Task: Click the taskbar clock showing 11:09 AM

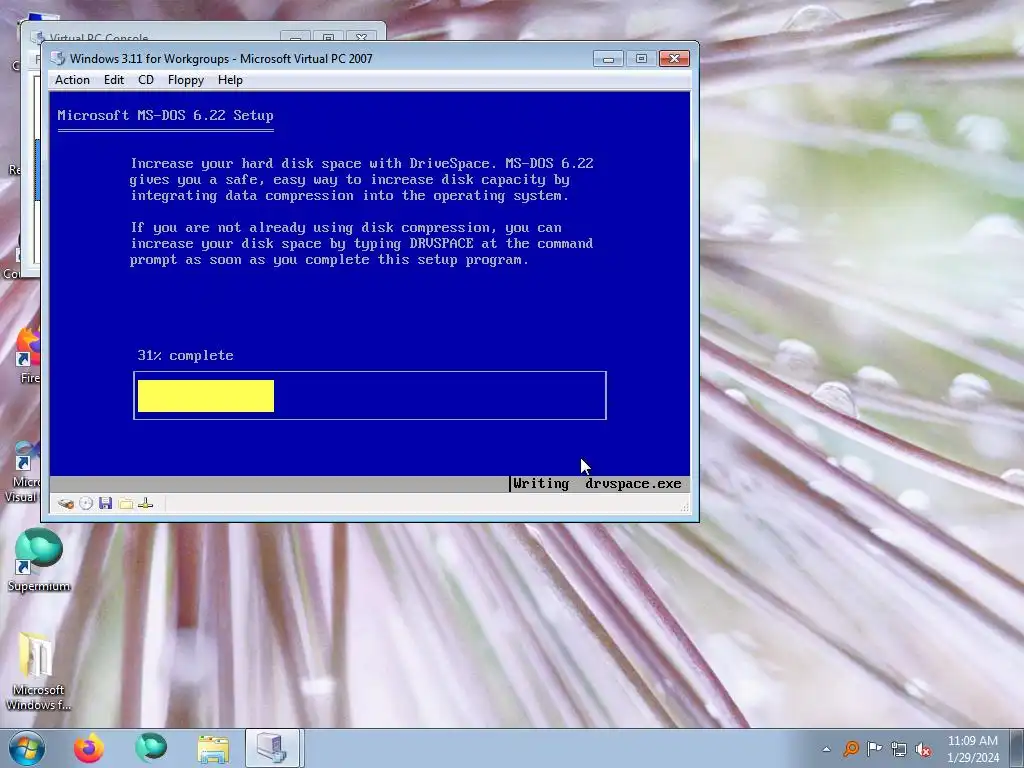Action: [x=972, y=749]
